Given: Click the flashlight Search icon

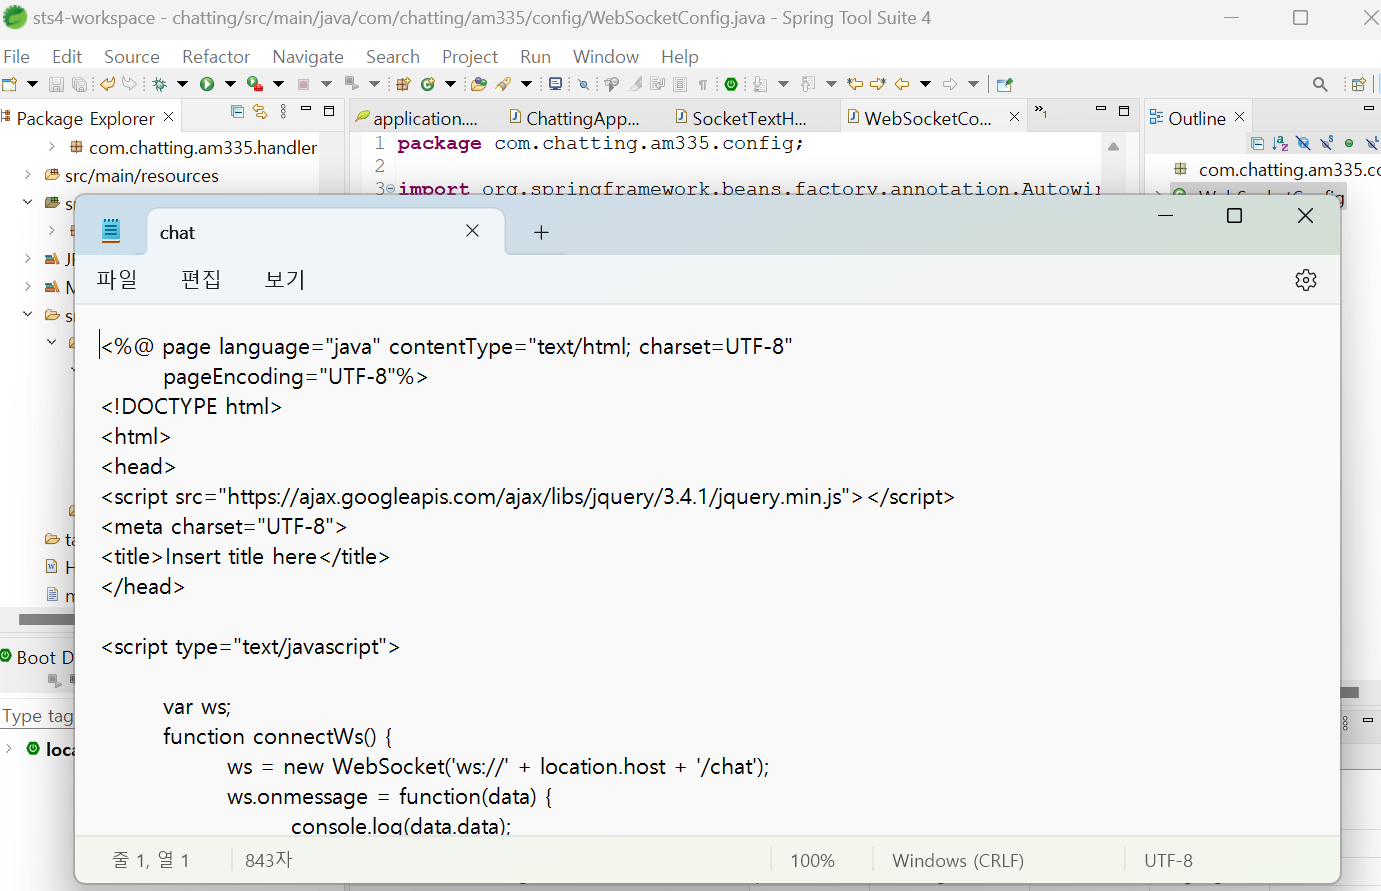Looking at the screenshot, I should [503, 84].
